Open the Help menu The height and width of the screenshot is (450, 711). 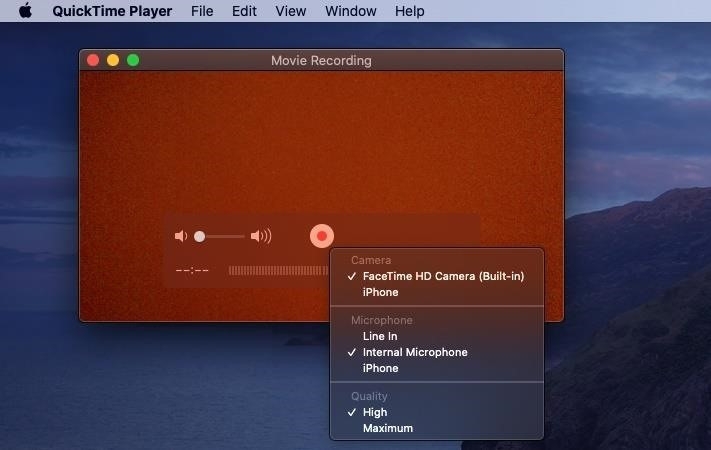[409, 11]
